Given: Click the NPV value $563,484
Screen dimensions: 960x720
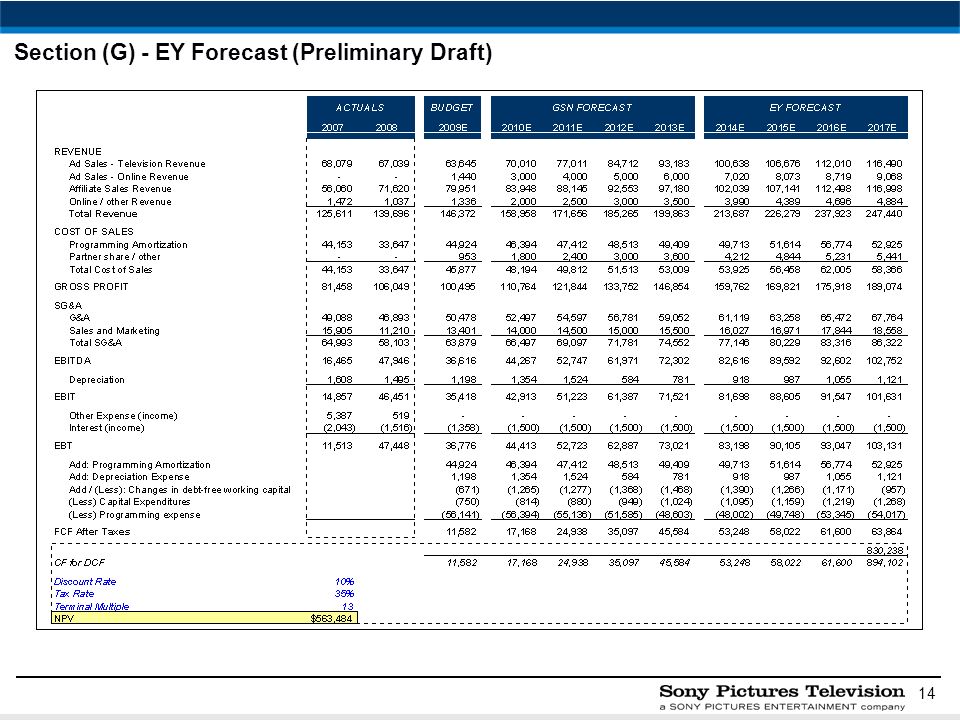Looking at the screenshot, I should (331, 618).
